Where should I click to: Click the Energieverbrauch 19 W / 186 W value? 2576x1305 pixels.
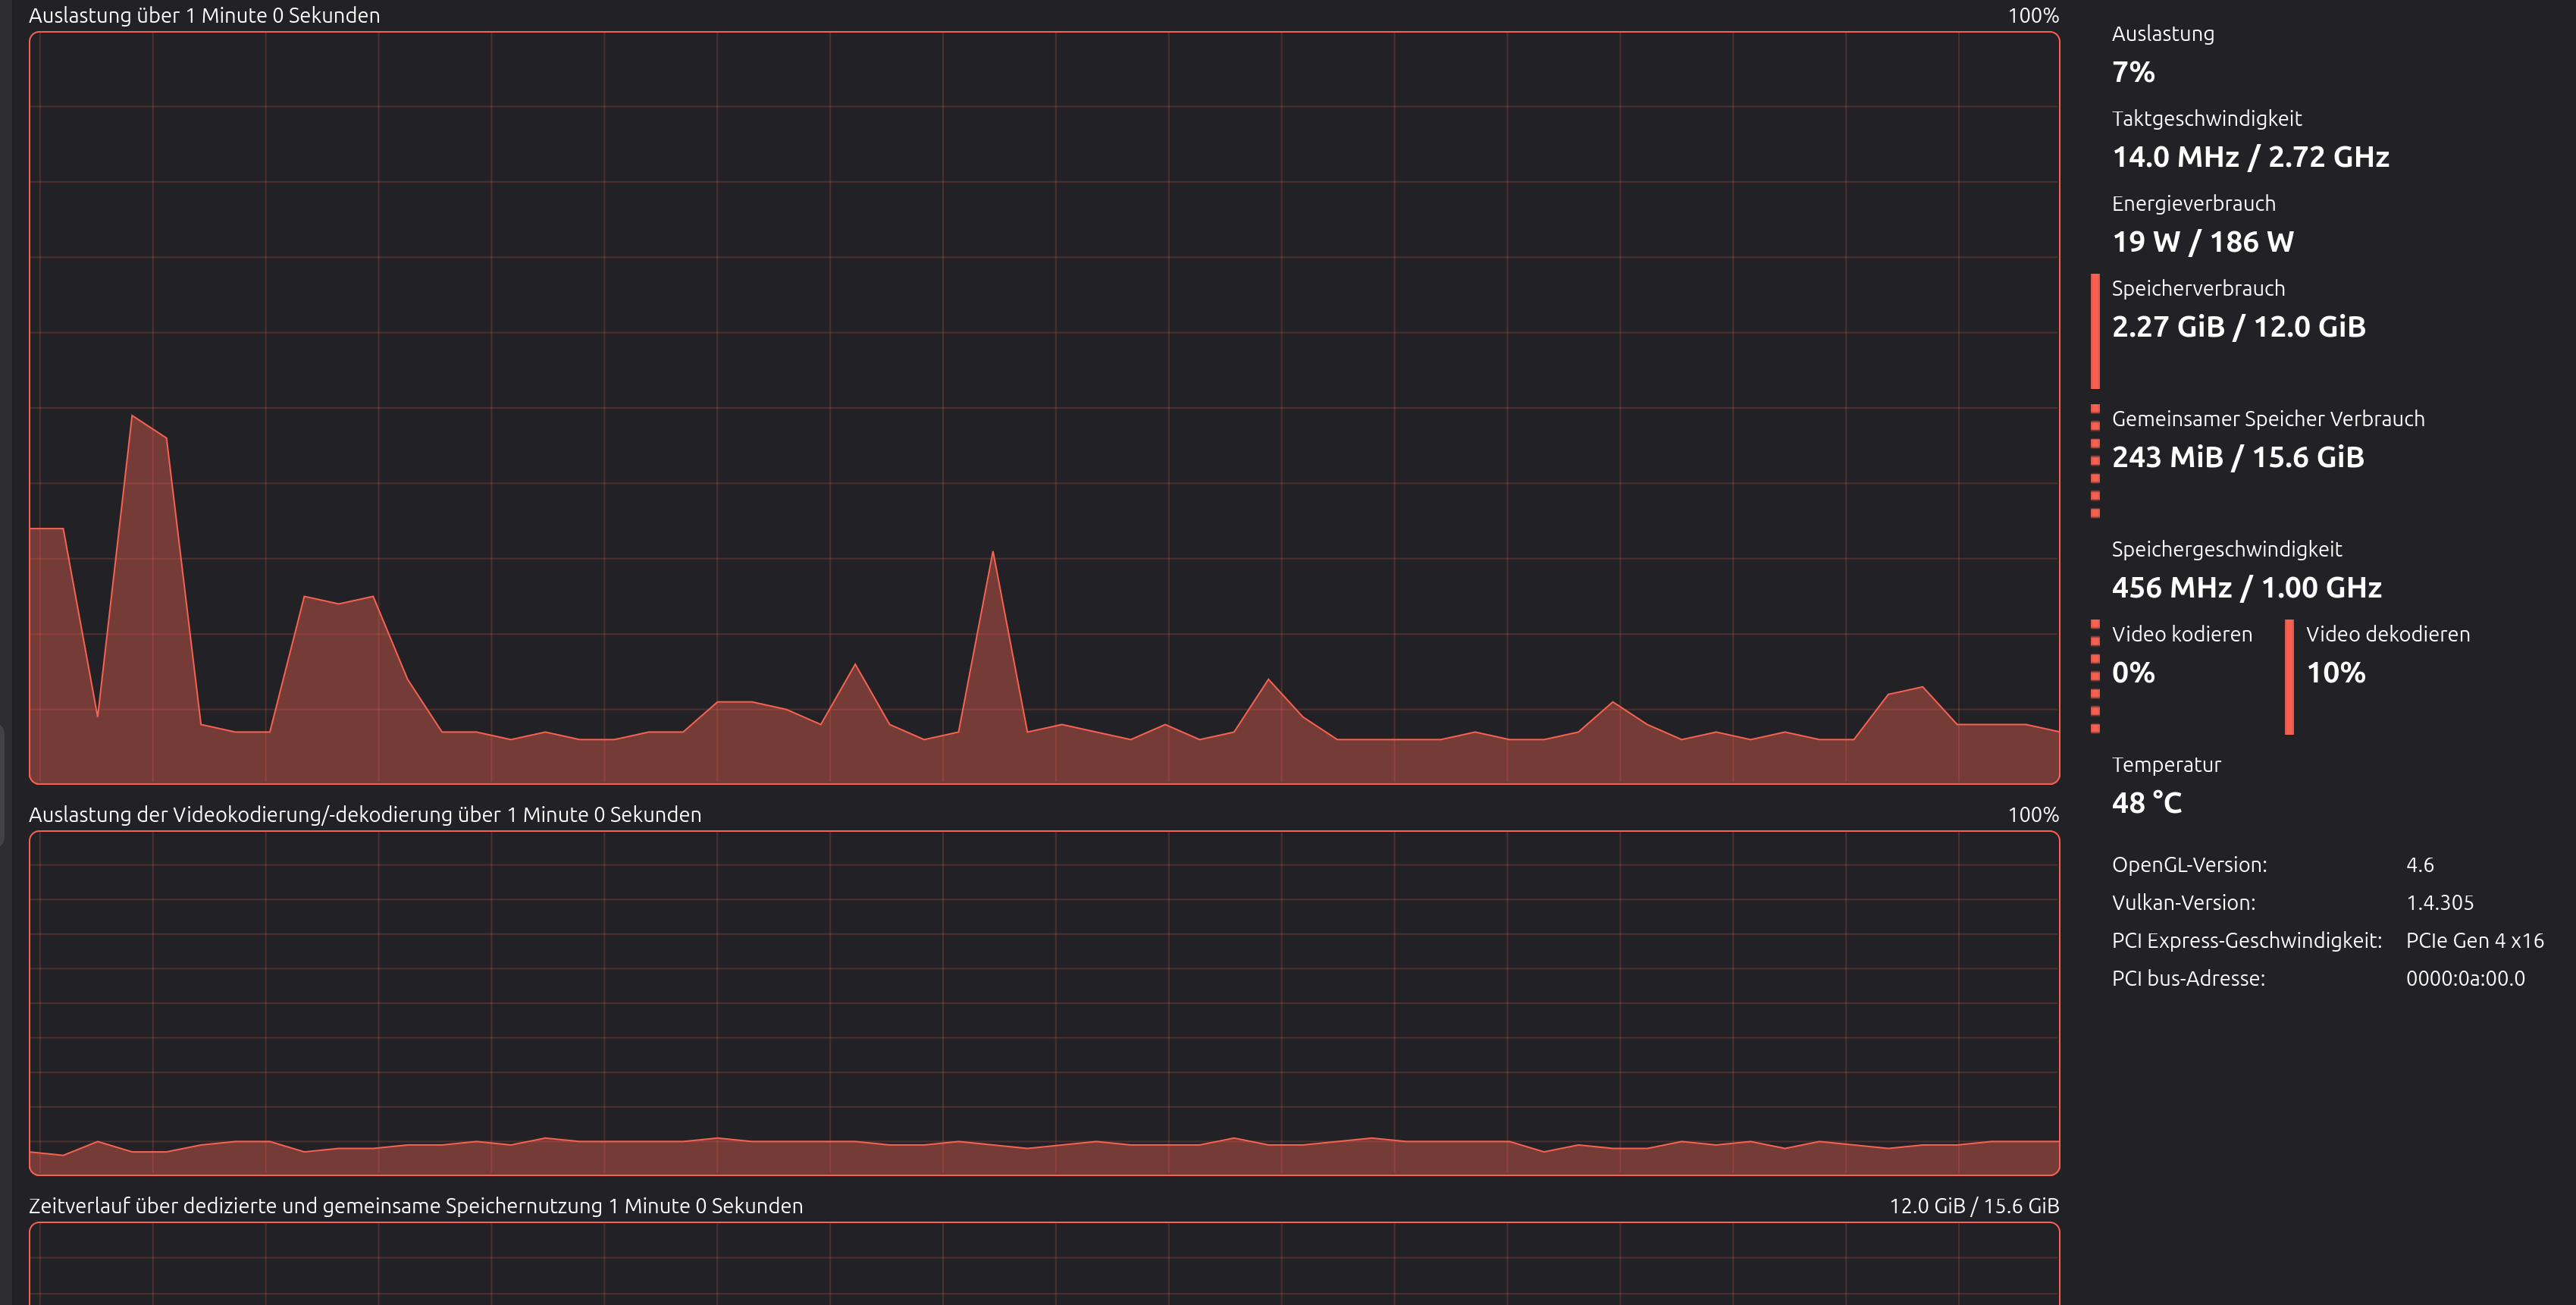pyautogui.click(x=2202, y=242)
